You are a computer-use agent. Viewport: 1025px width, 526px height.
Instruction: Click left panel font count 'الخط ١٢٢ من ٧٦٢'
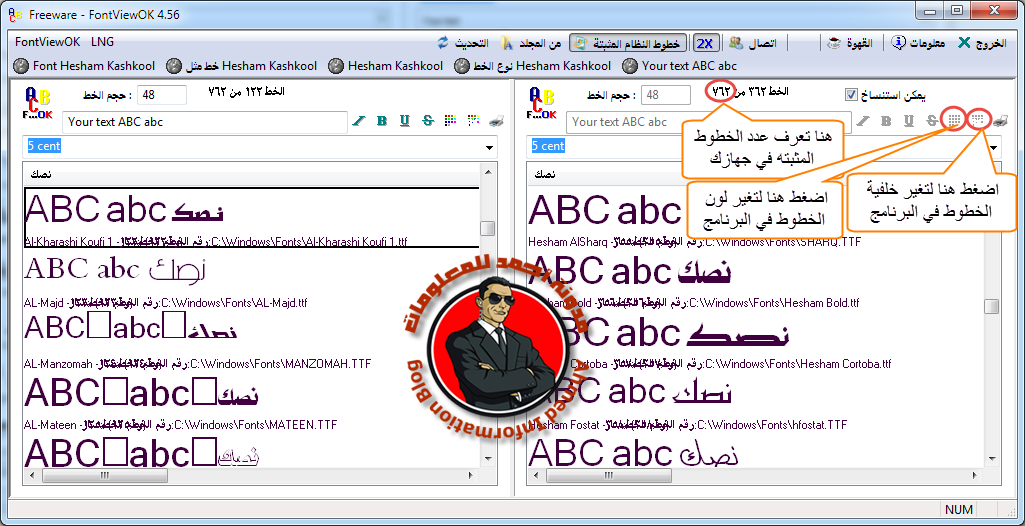(x=246, y=92)
